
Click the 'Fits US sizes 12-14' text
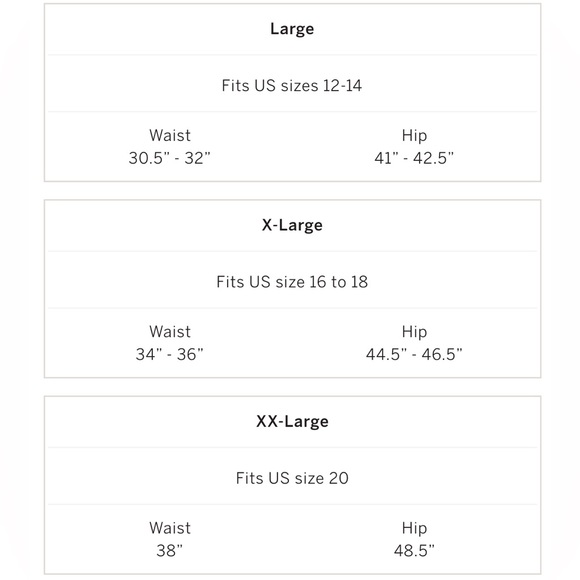tap(291, 85)
